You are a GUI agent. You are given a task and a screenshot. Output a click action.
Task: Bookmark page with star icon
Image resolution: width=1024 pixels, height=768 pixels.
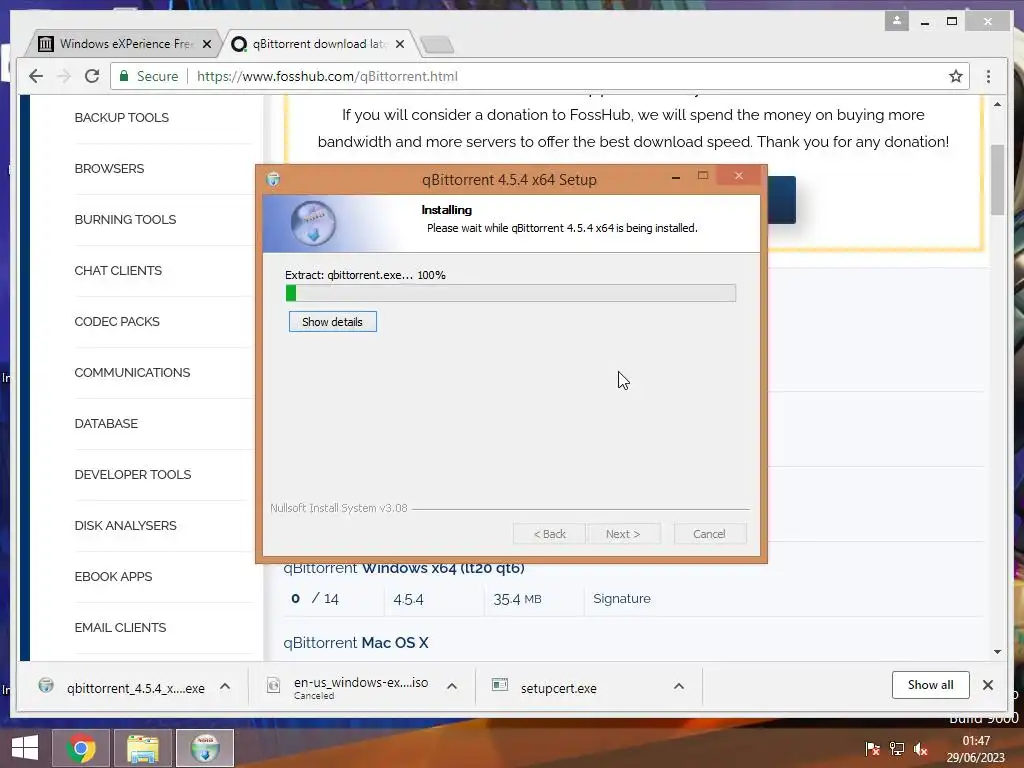(955, 76)
